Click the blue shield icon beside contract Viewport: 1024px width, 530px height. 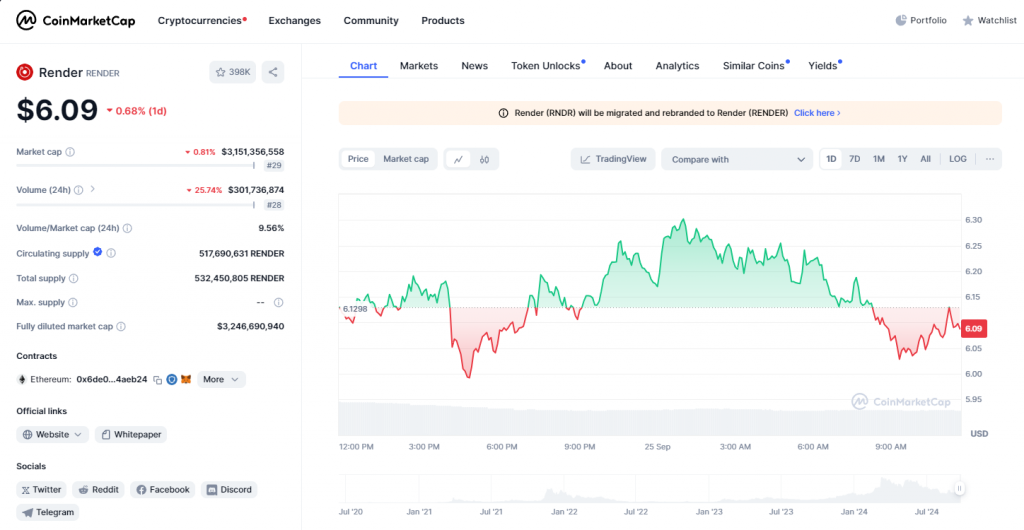coord(172,379)
